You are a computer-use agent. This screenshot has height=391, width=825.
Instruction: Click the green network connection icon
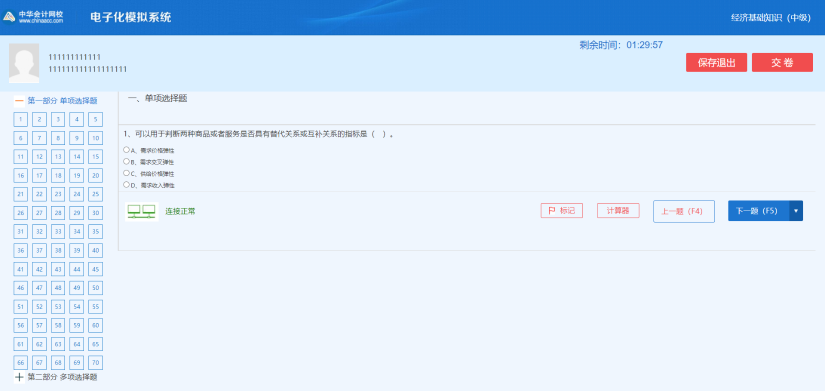tap(142, 212)
